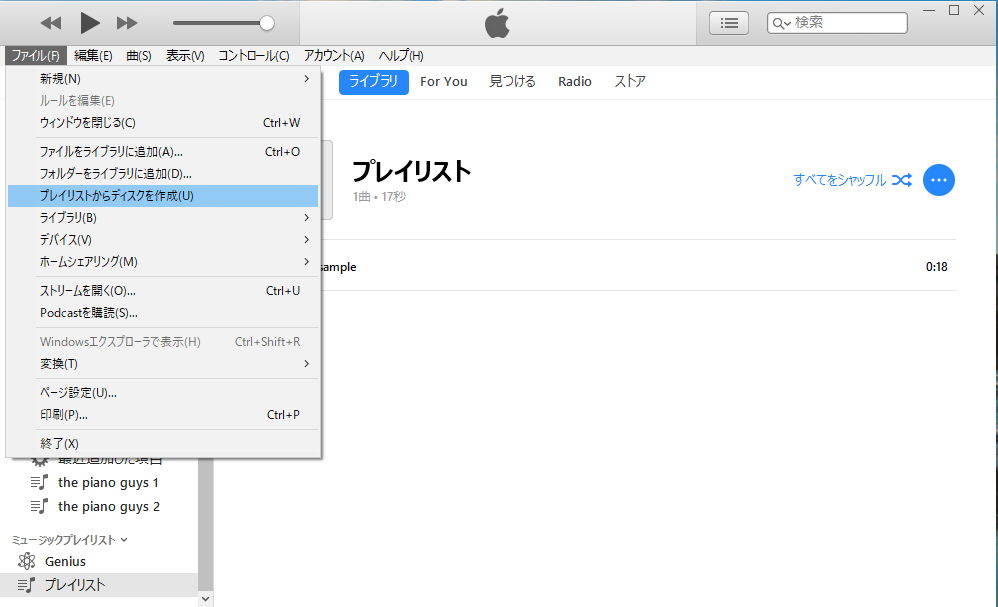Open the ヘルプ(H) menu

tap(401, 56)
